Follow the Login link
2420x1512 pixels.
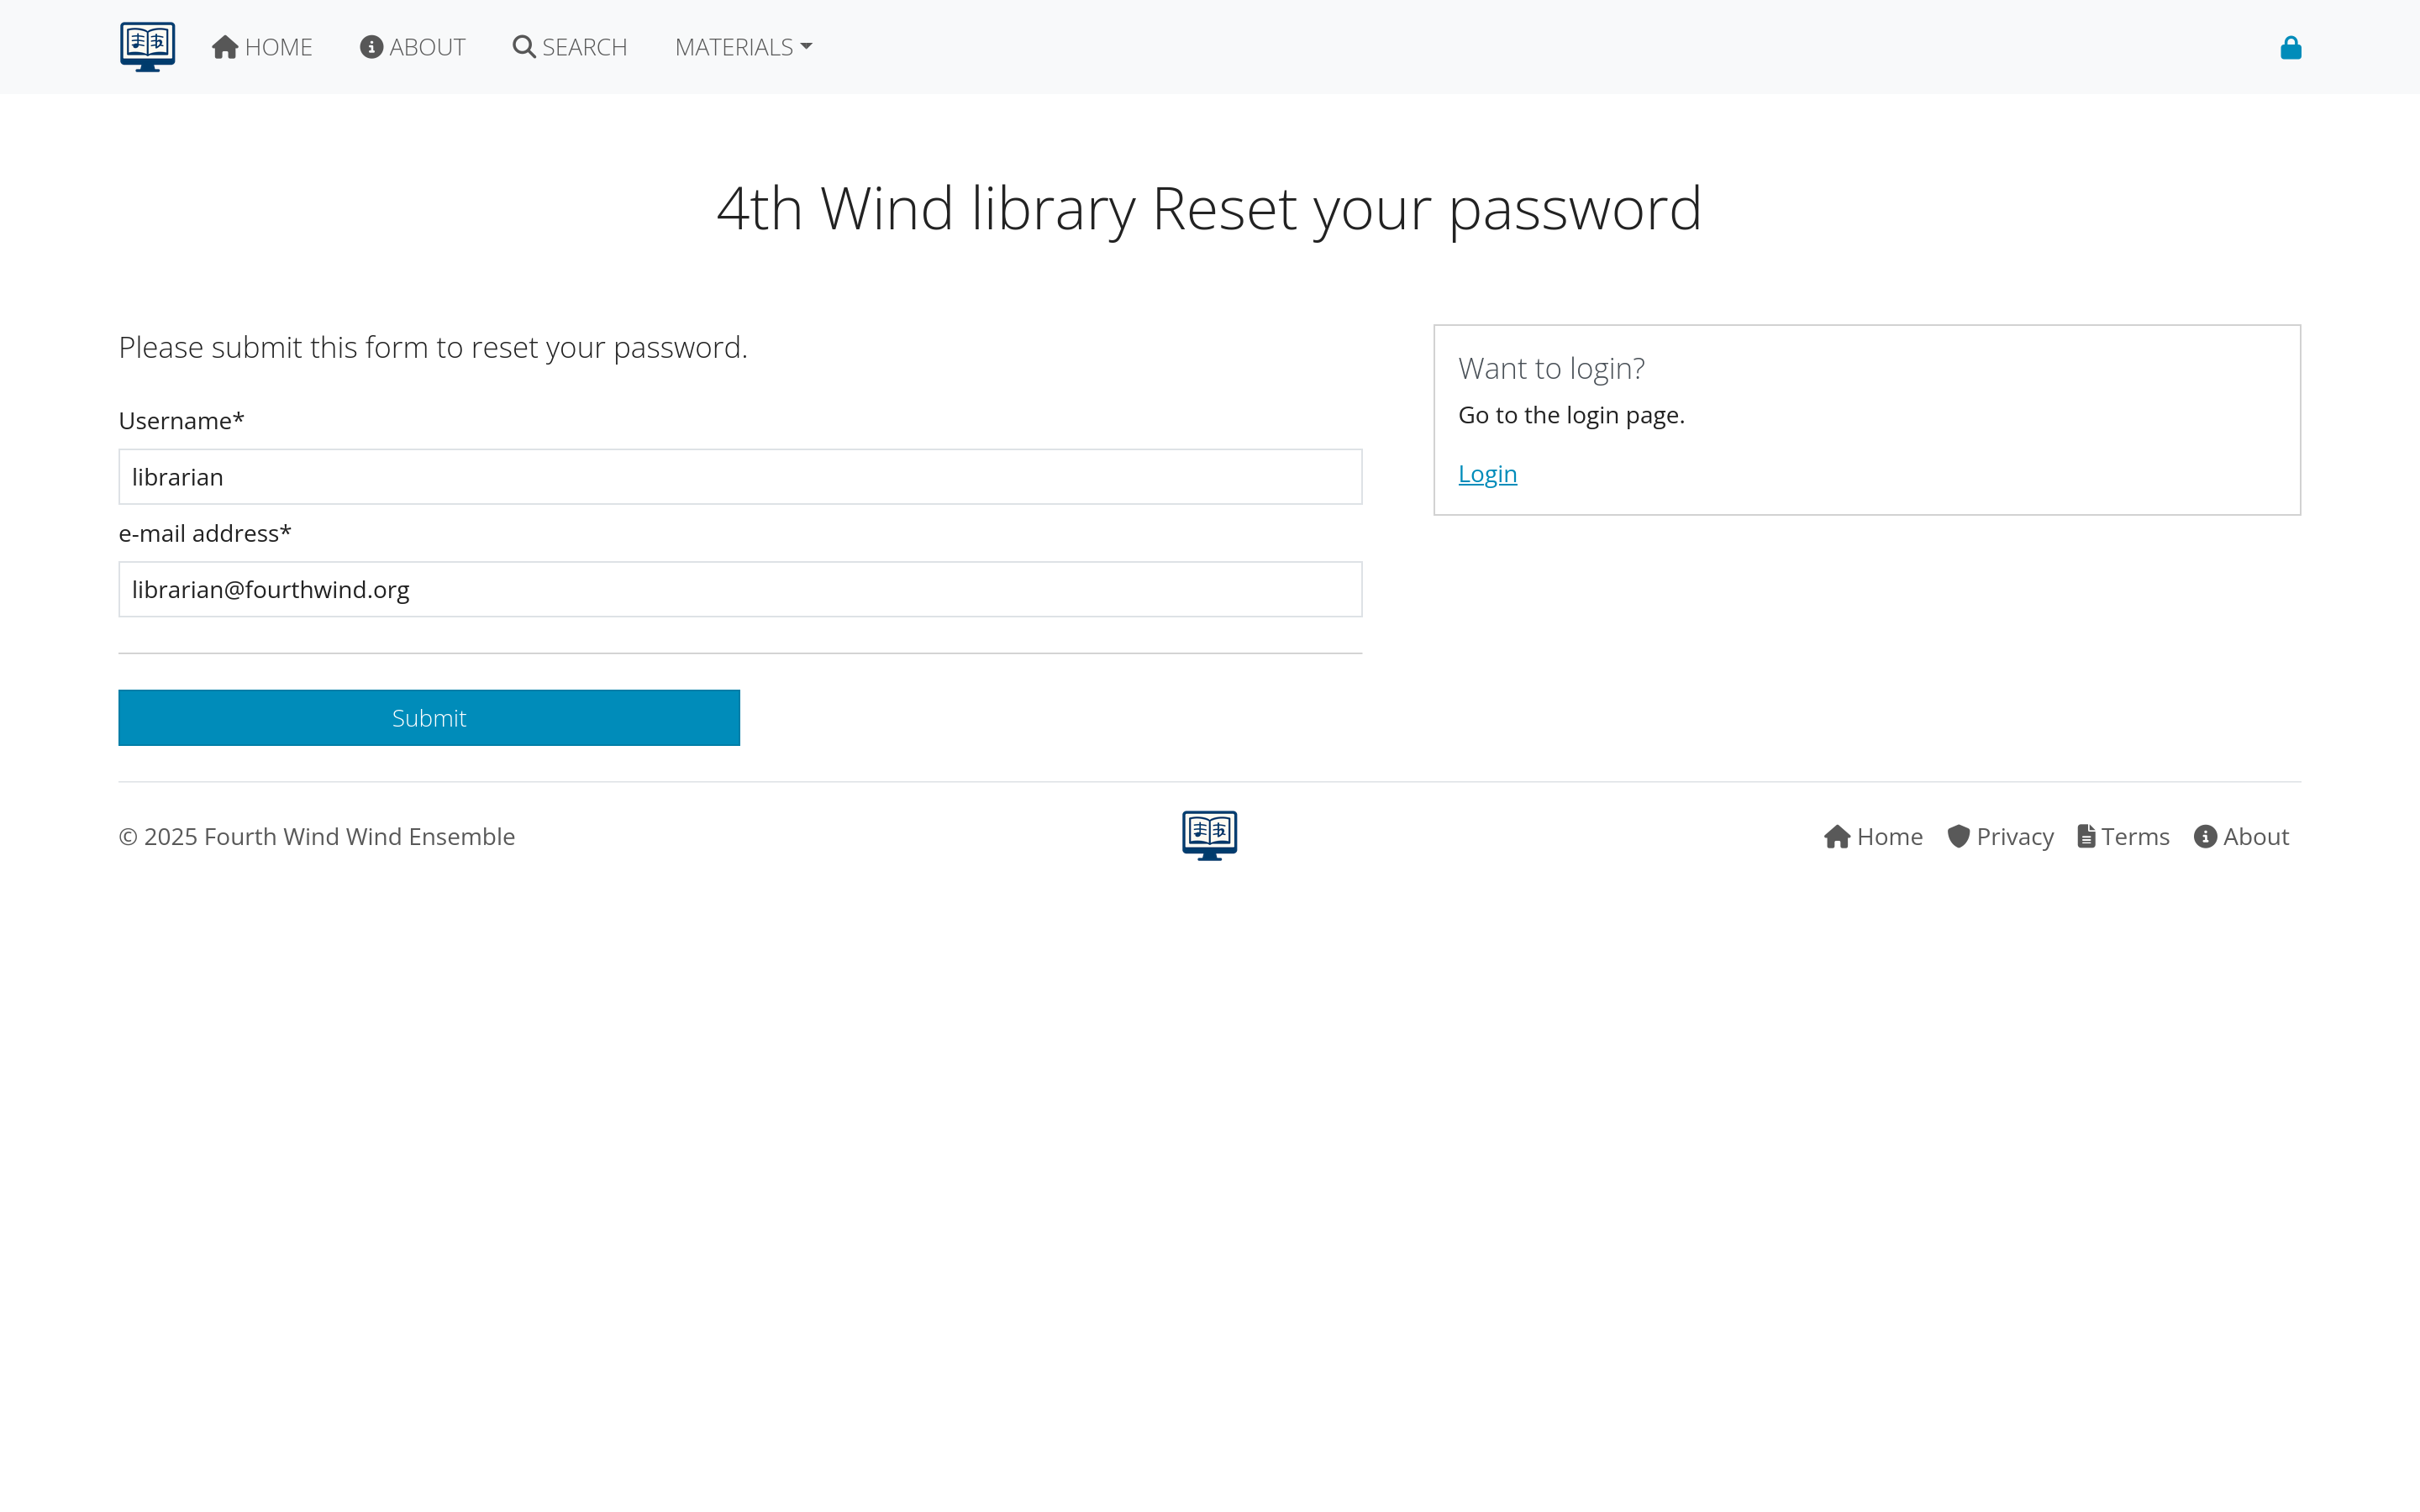(x=1487, y=473)
